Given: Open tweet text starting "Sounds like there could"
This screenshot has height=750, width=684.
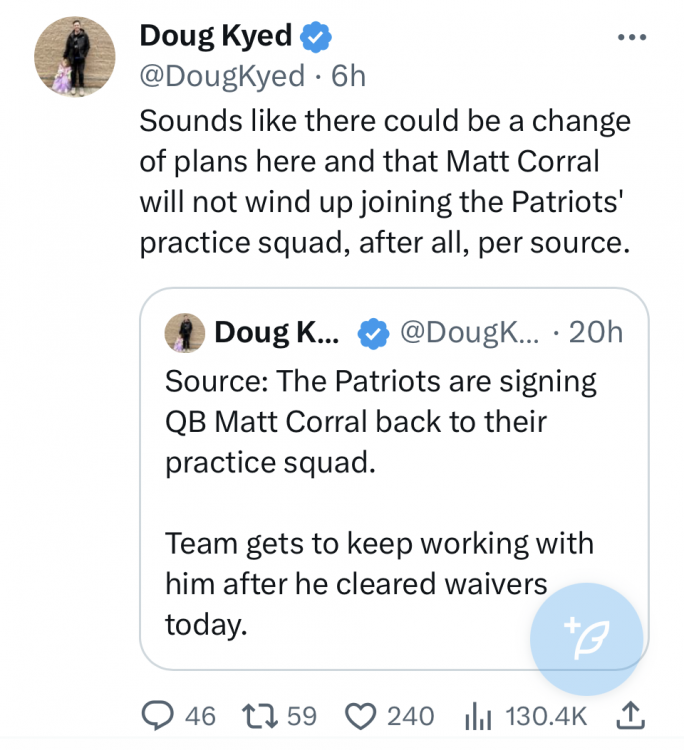Looking at the screenshot, I should [x=385, y=181].
